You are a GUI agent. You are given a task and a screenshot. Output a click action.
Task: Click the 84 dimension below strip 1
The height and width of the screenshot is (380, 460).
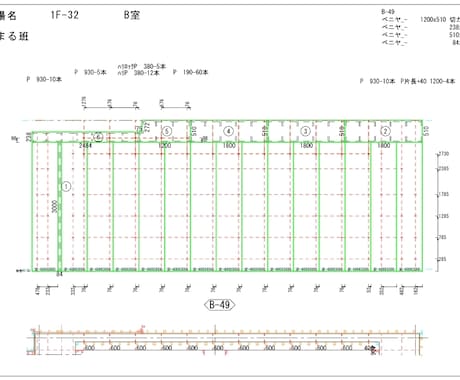pyautogui.click(x=59, y=275)
